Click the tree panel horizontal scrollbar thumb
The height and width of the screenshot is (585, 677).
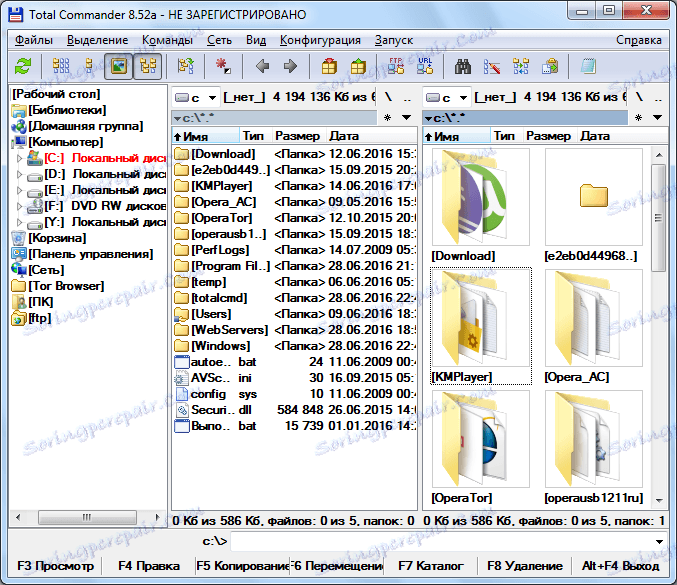pos(87,517)
